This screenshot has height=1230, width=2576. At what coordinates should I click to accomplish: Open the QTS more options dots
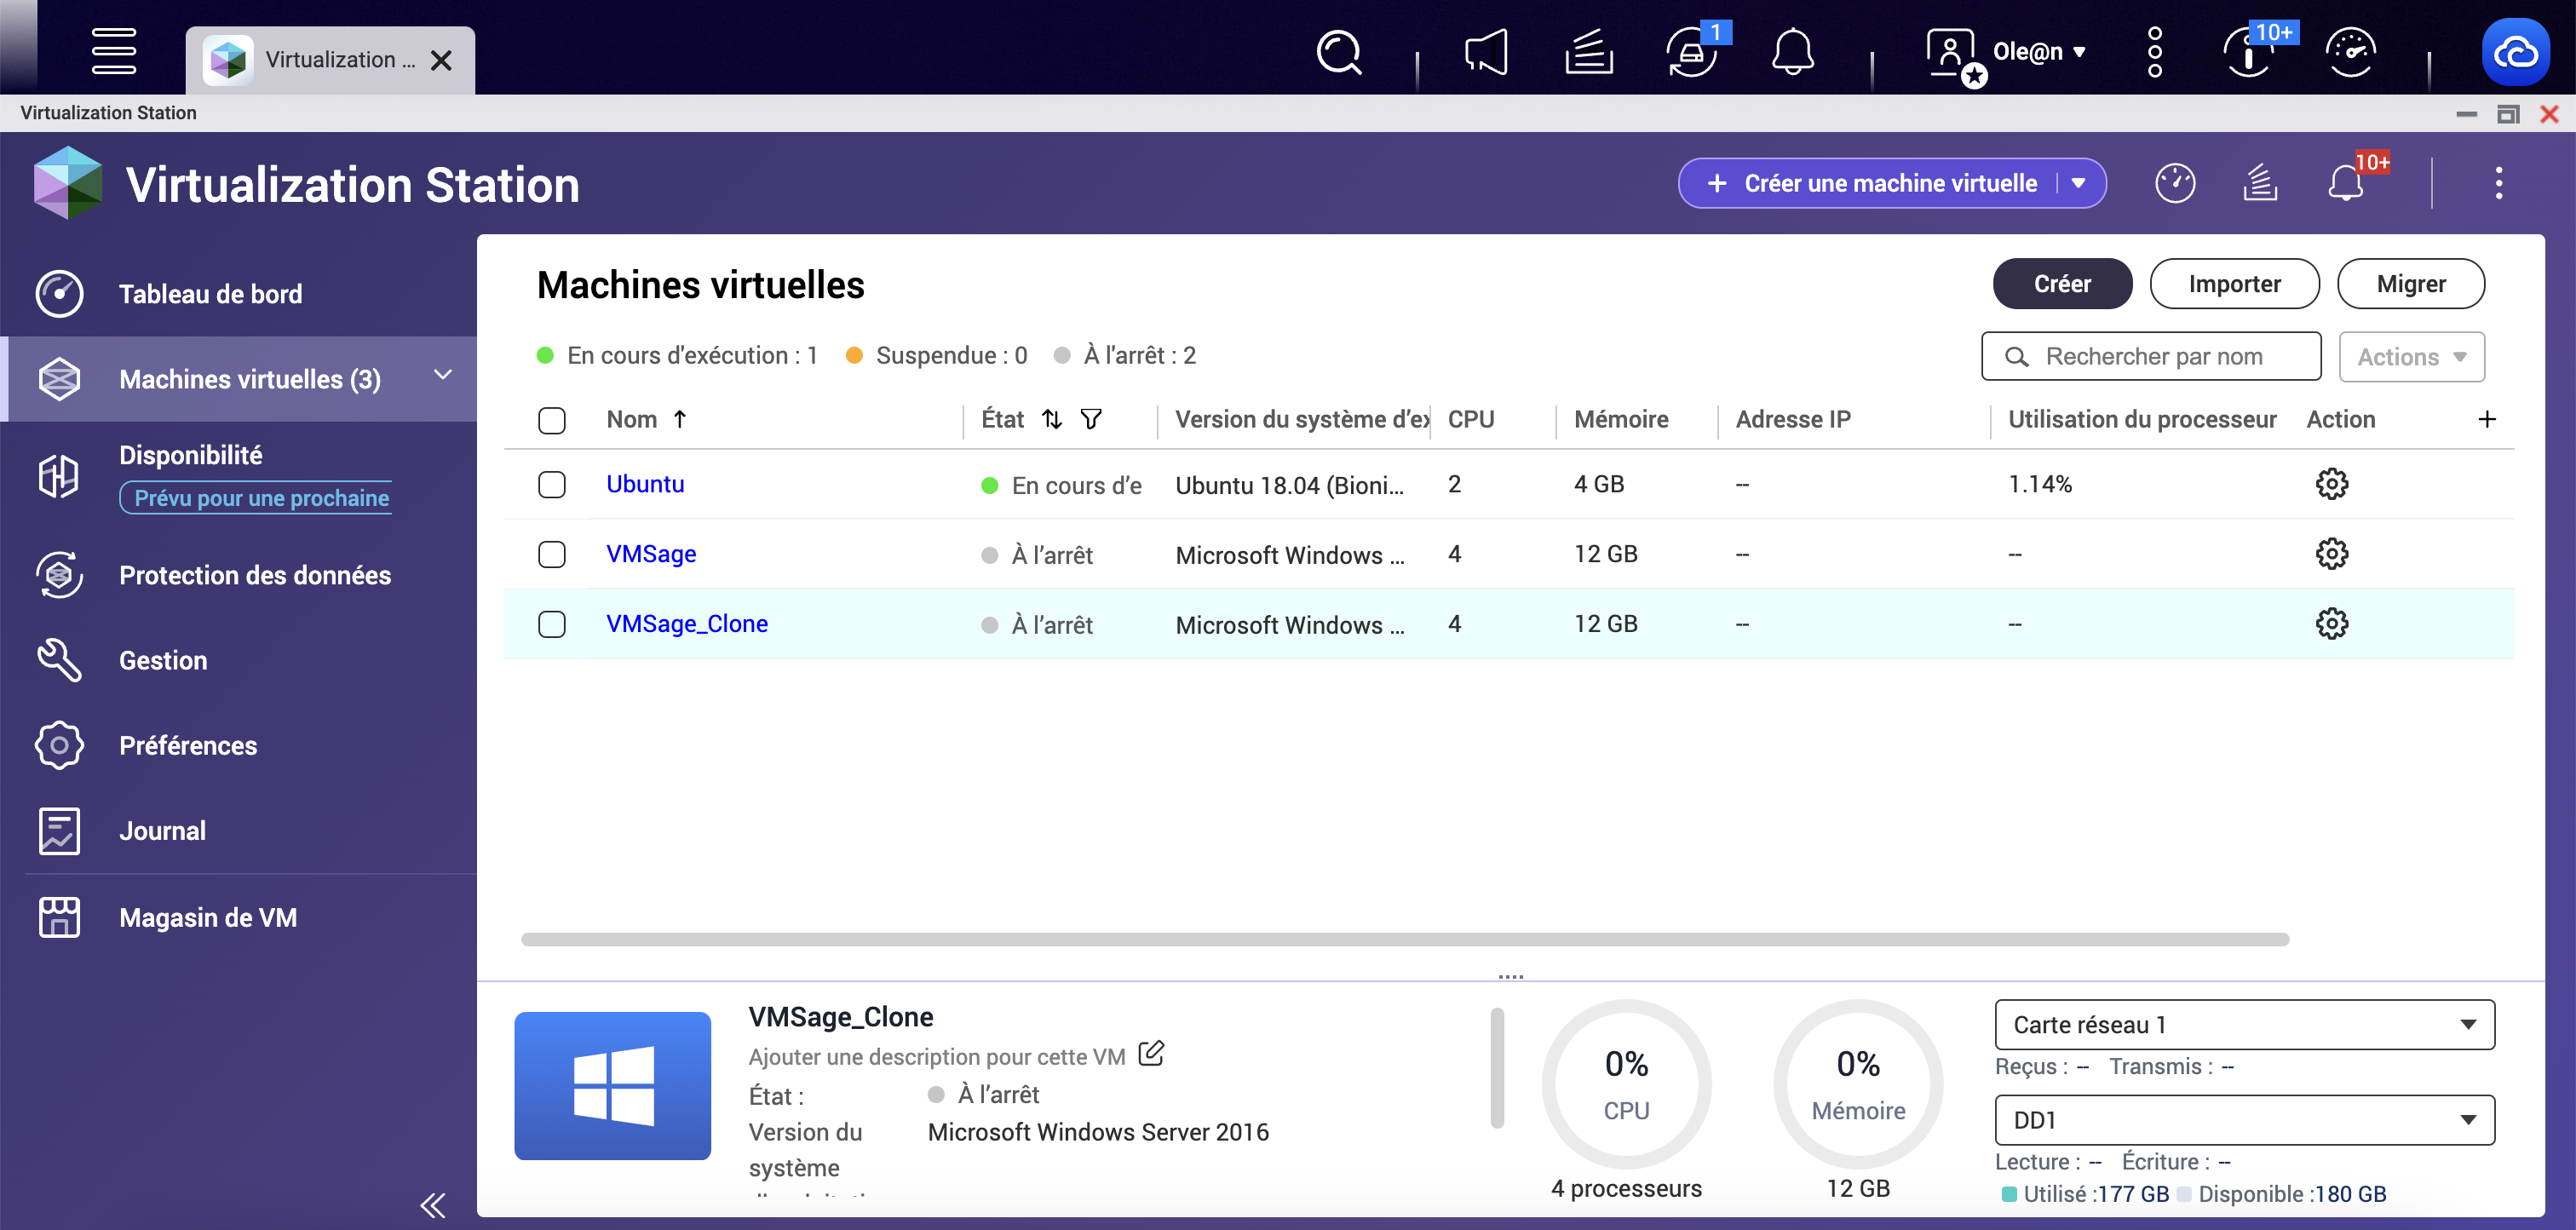(2155, 52)
